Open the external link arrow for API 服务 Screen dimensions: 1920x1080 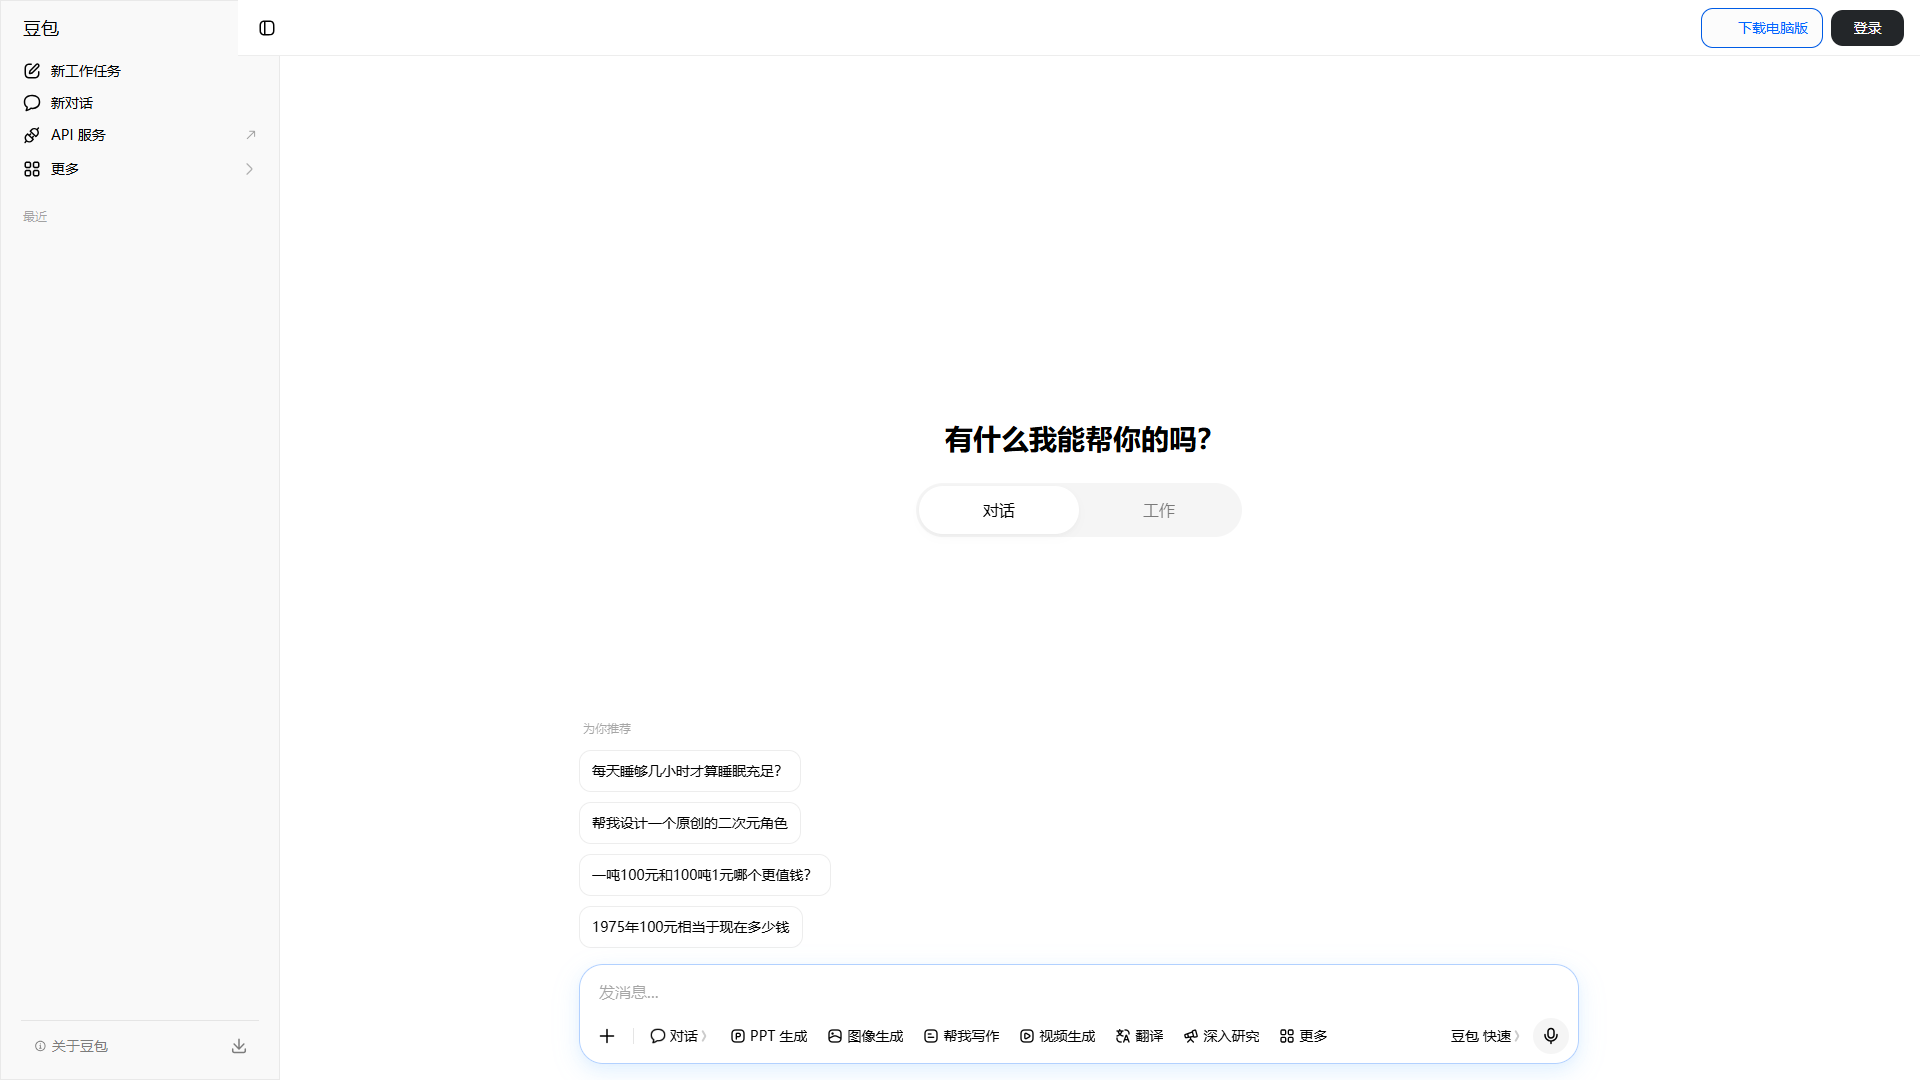(251, 135)
